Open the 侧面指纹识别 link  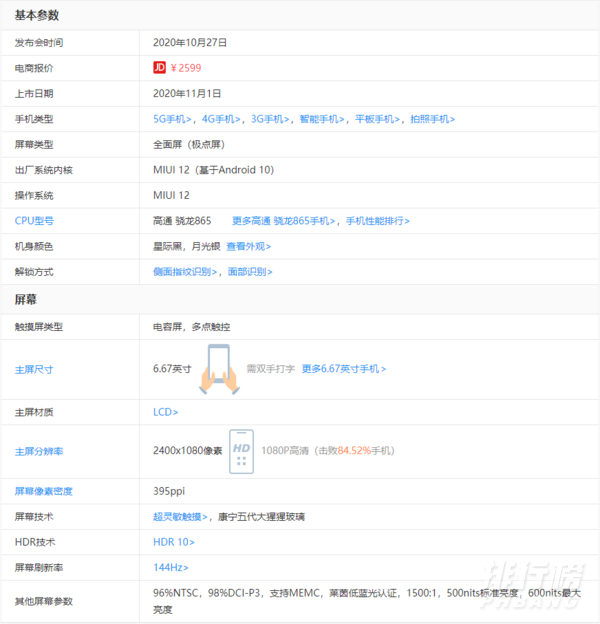pyautogui.click(x=185, y=272)
